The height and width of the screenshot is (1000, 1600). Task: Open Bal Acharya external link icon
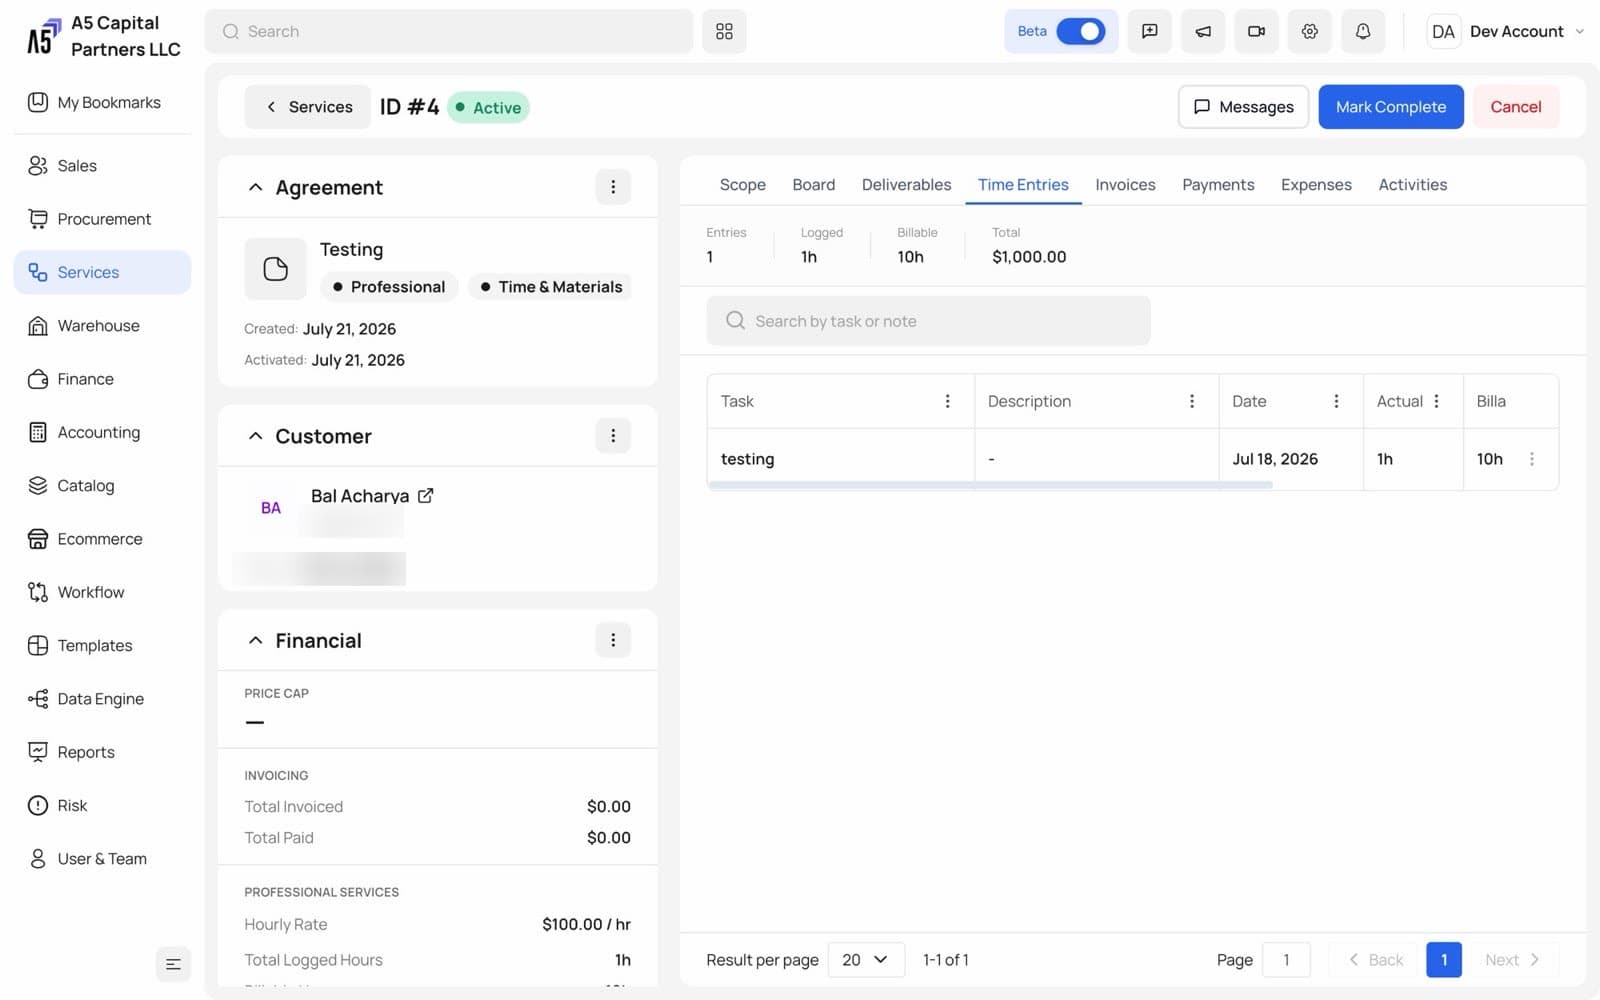pos(425,495)
